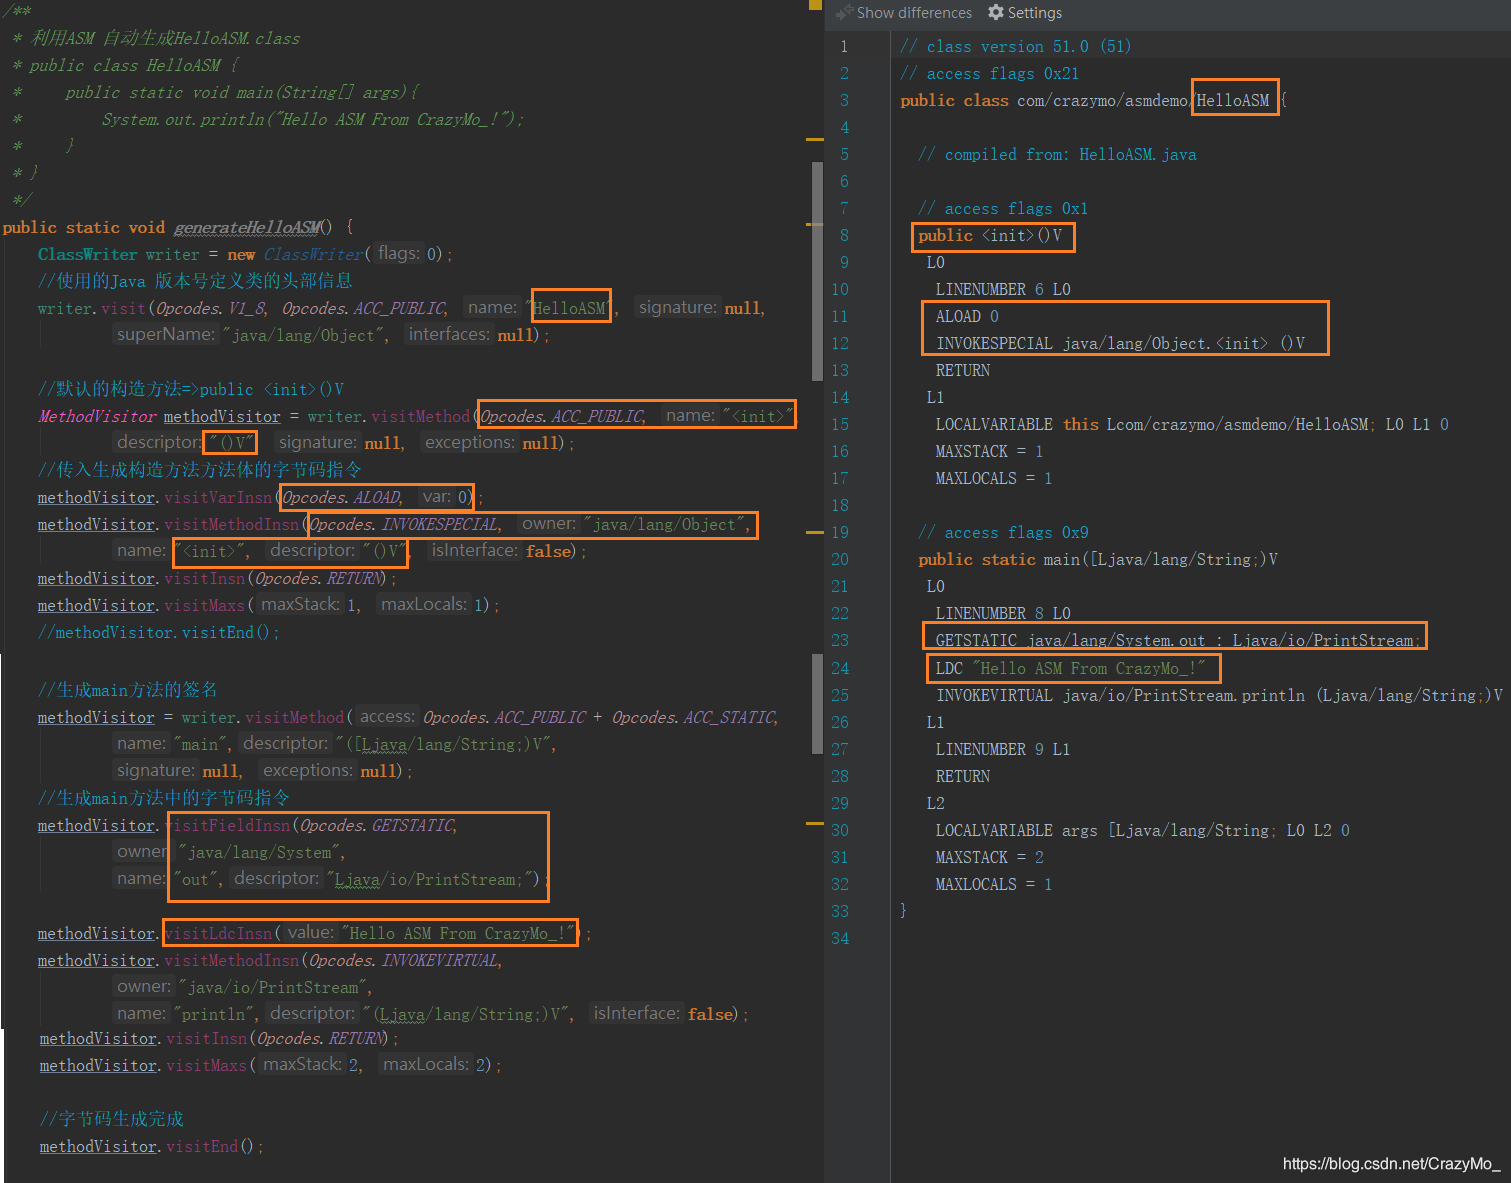Click INVOKESPECIAL on bytecode line 12
Viewport: 1511px width, 1183px height.
coord(994,344)
